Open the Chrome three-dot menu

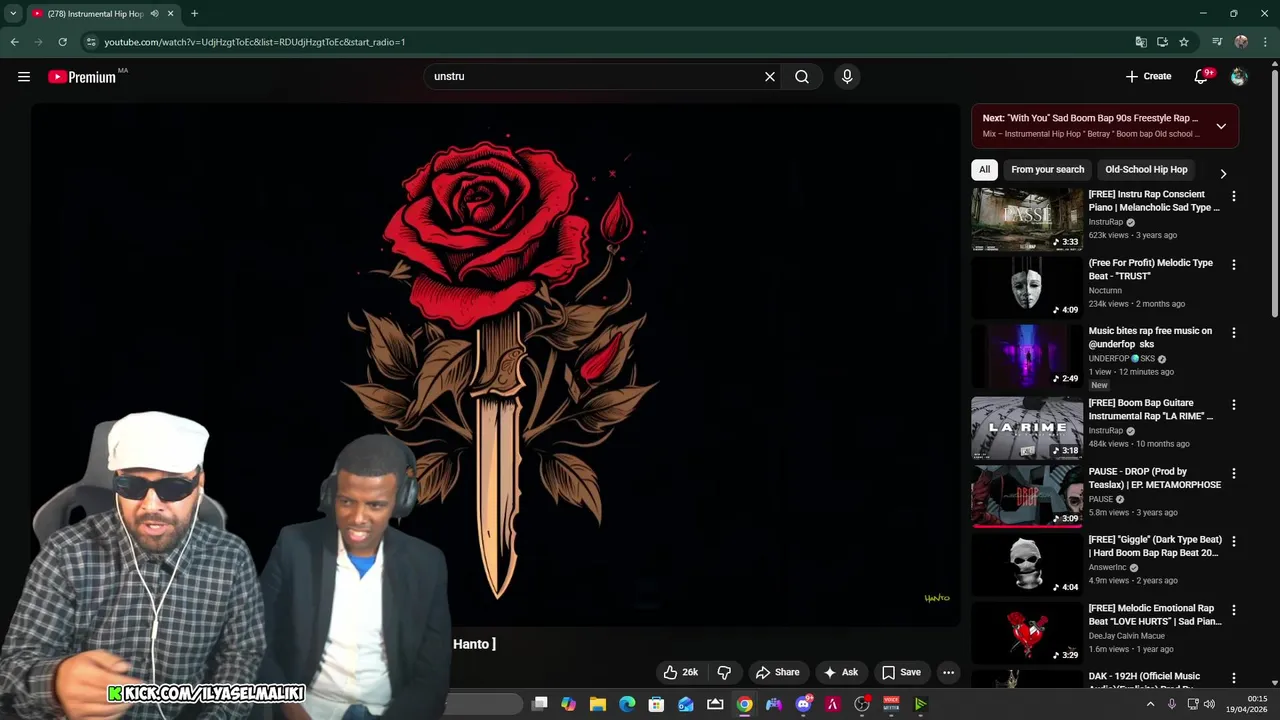pyautogui.click(x=1264, y=42)
